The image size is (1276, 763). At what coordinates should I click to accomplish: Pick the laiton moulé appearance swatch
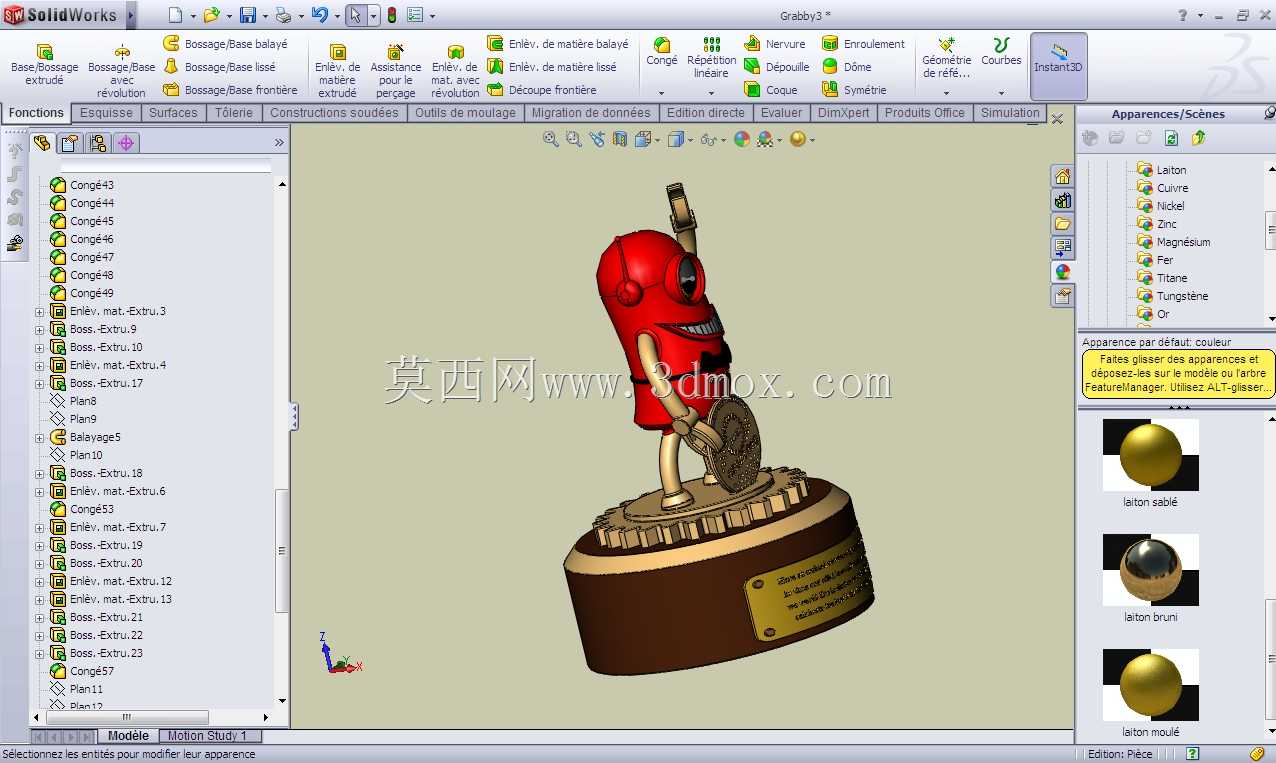pos(1150,685)
